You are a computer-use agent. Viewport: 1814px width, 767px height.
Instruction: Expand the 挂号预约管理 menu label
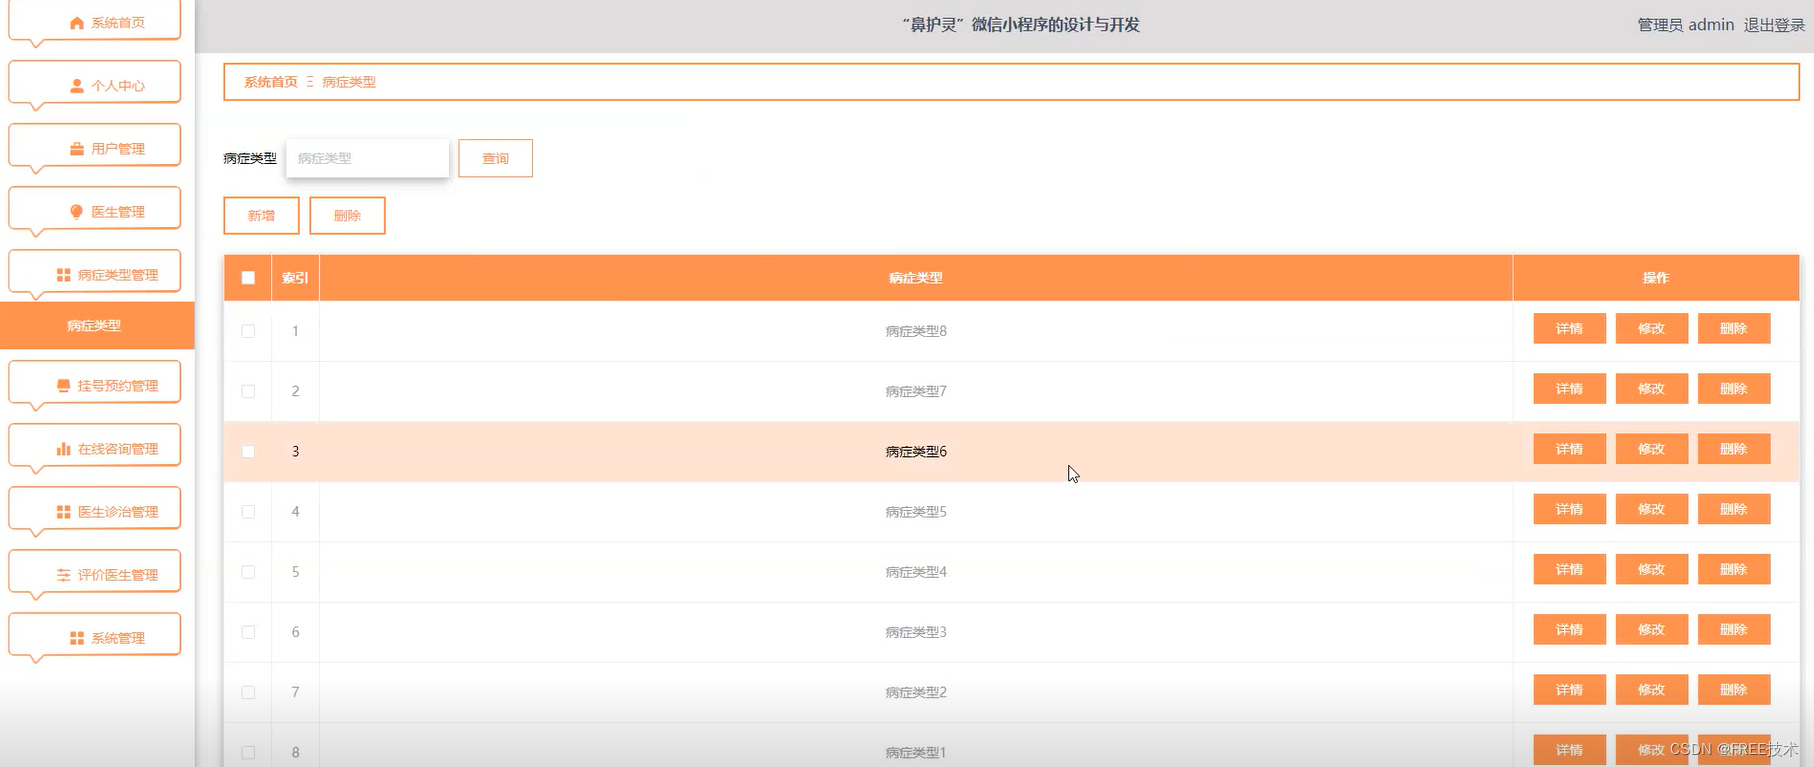pyautogui.click(x=118, y=386)
